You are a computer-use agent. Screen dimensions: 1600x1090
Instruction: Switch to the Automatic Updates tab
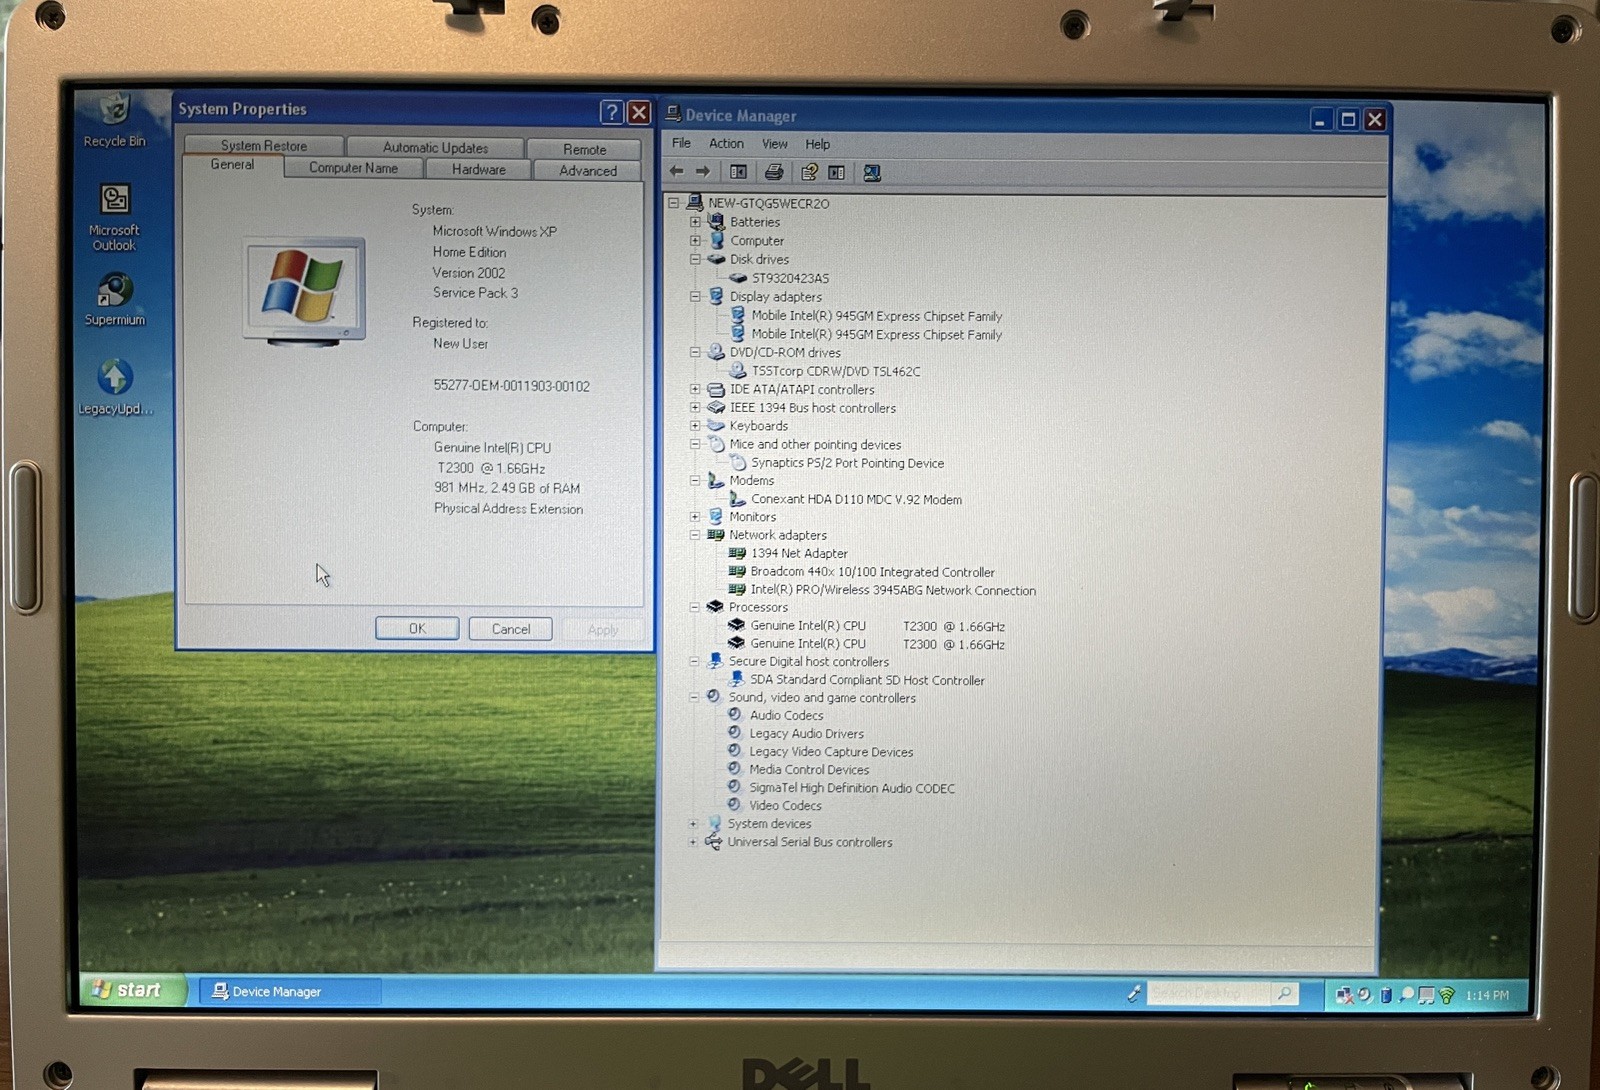pyautogui.click(x=435, y=147)
